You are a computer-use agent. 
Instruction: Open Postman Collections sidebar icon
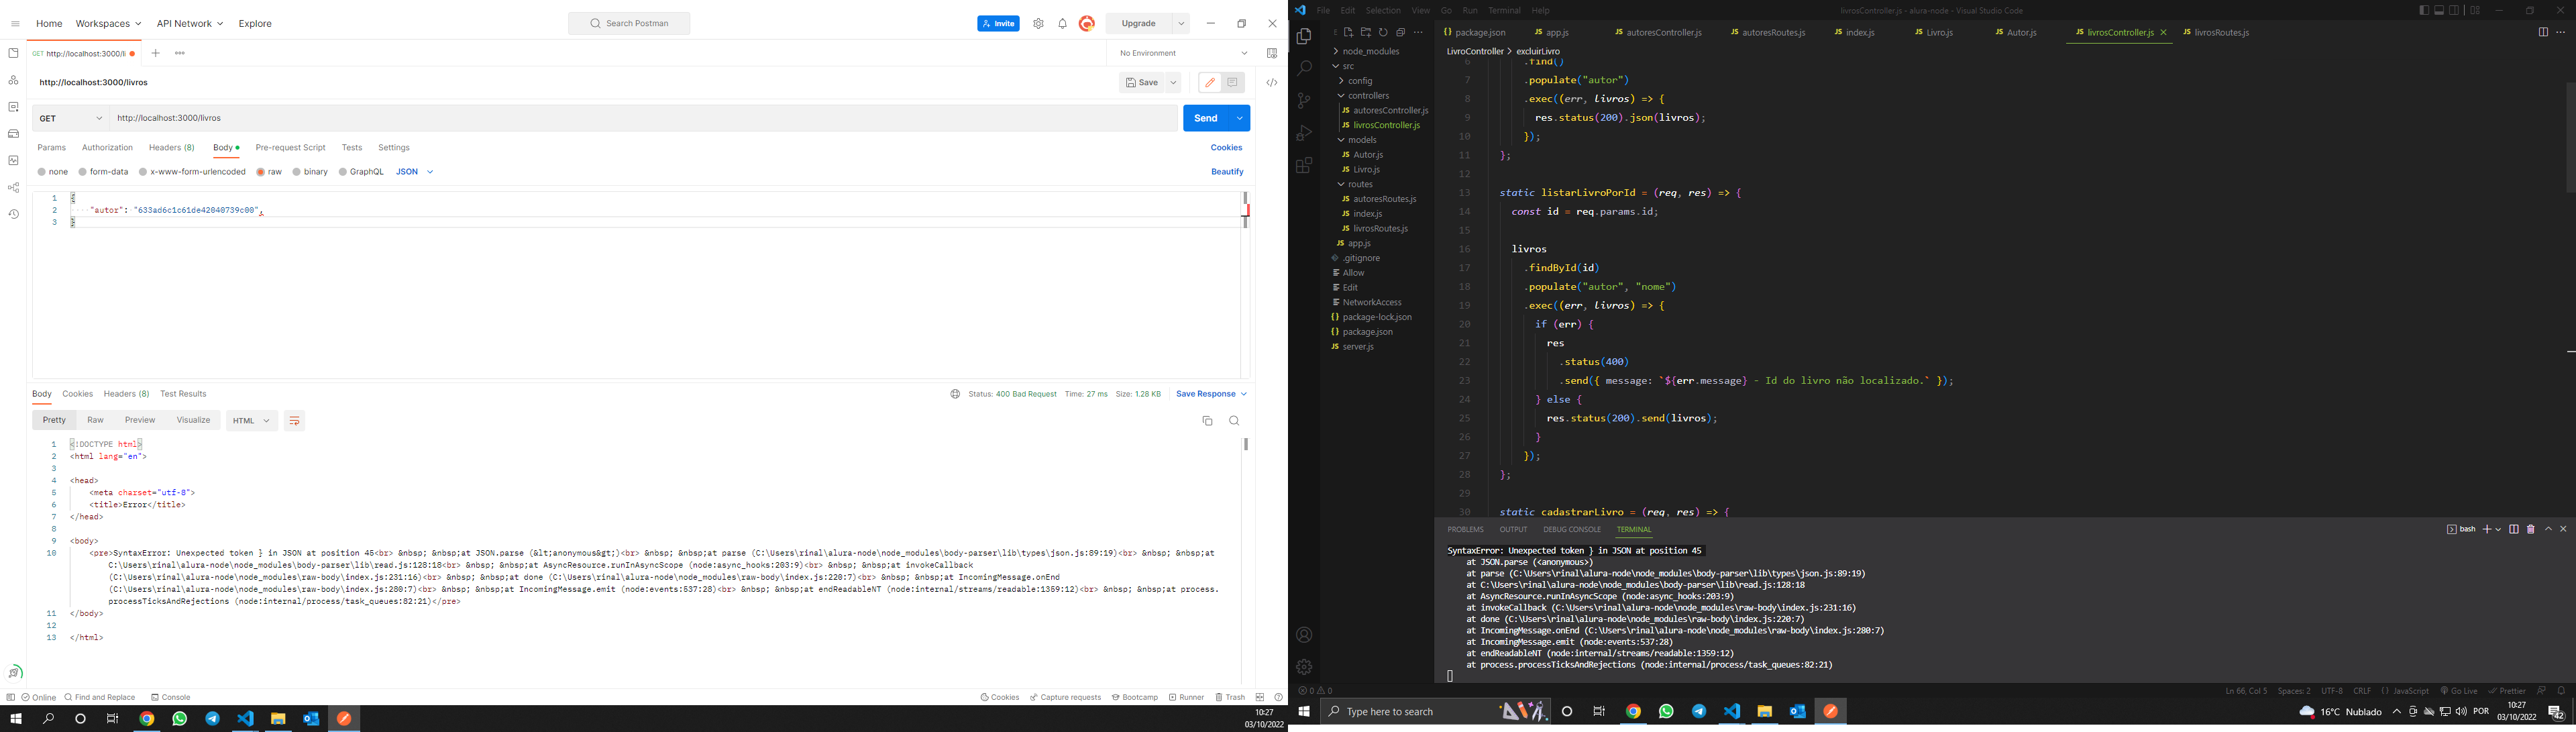[13, 53]
